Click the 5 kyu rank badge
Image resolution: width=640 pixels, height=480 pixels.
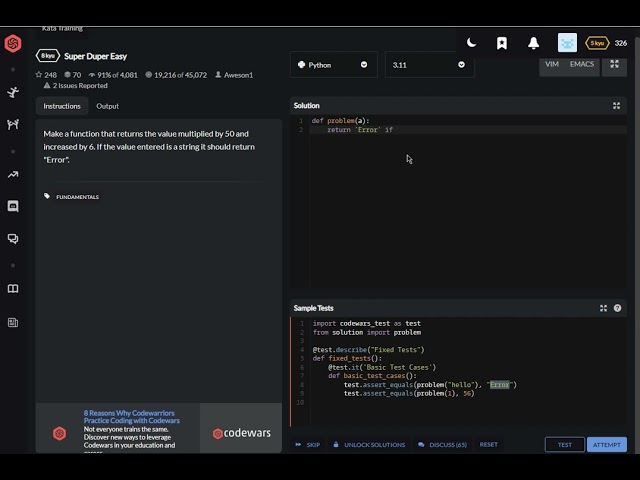[x=597, y=43]
